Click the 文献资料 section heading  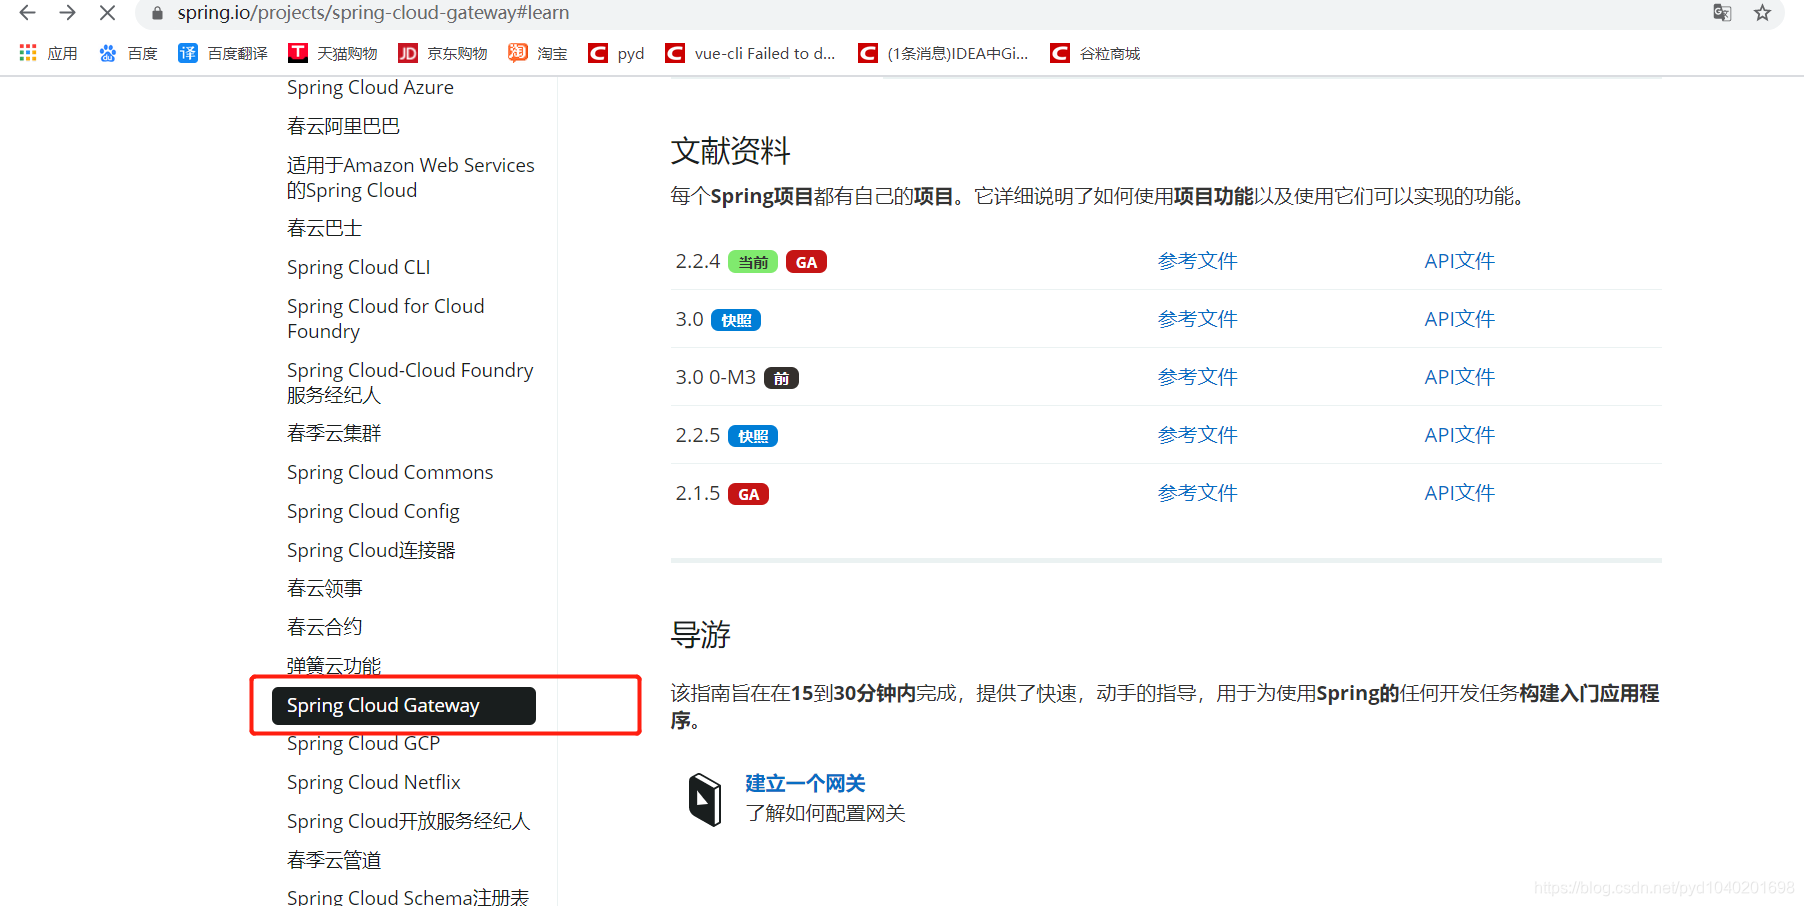(x=730, y=151)
